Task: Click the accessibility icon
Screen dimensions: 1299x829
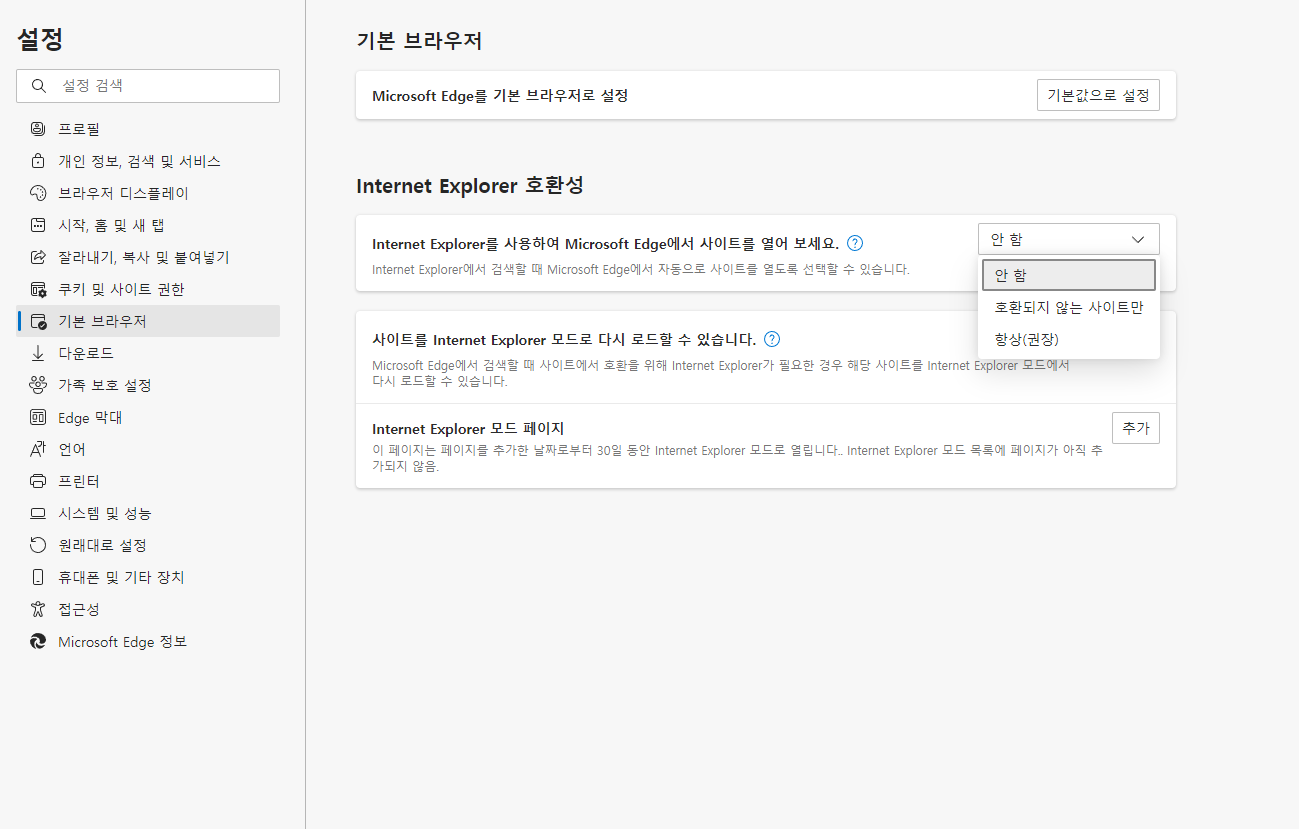Action: click(x=38, y=609)
